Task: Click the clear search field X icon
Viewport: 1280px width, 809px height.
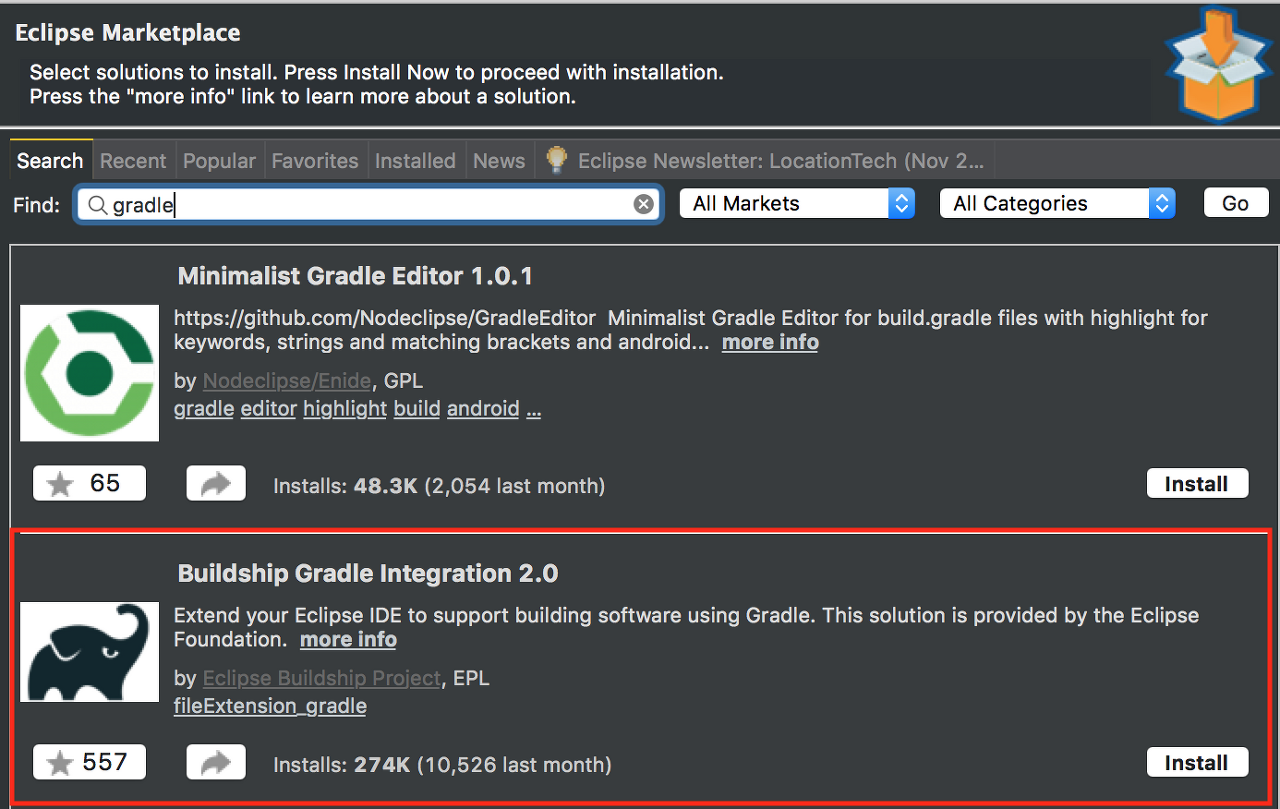Action: point(644,204)
